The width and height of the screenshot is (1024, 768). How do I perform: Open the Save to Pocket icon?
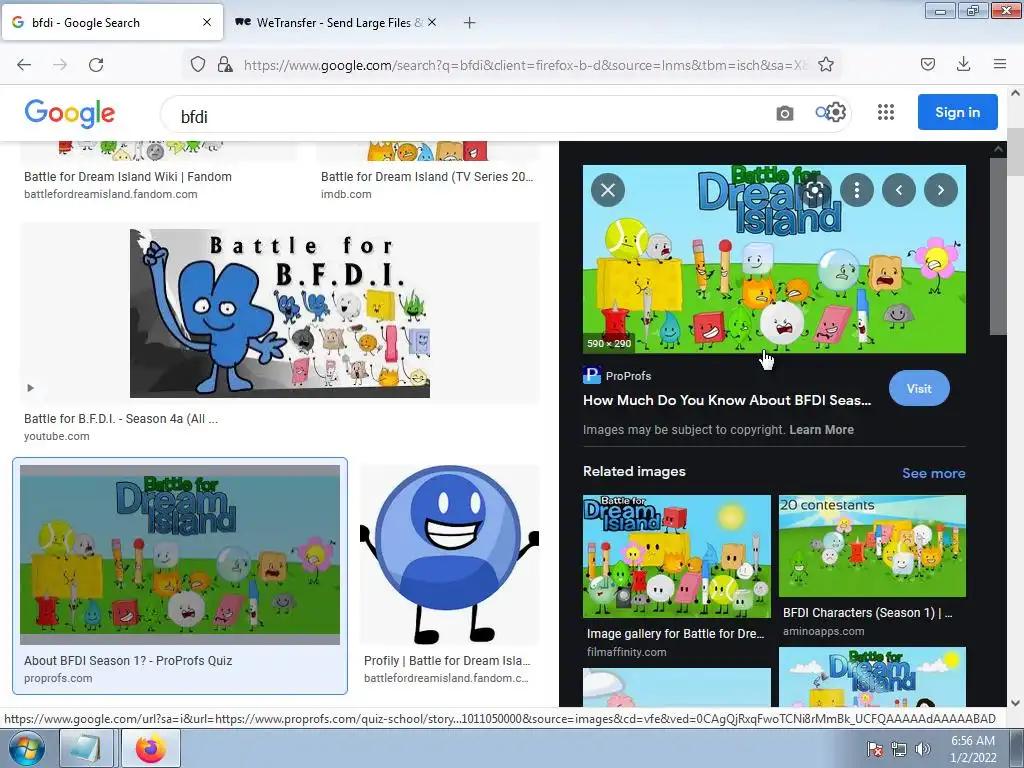(927, 64)
